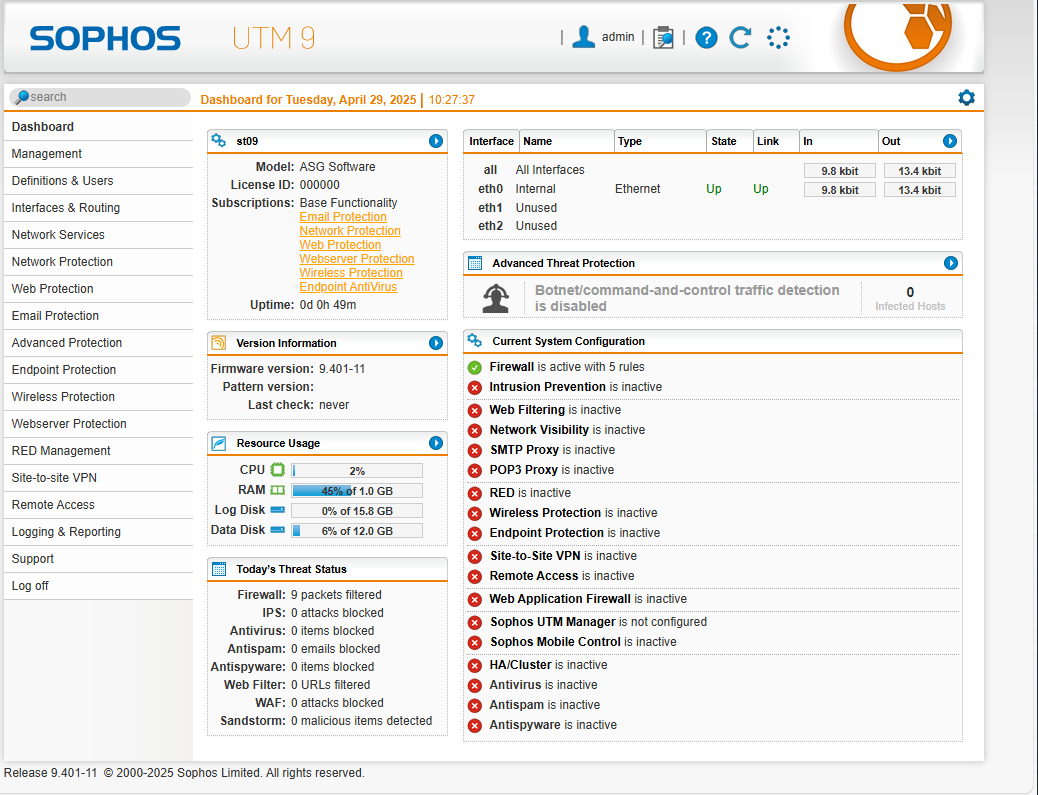Click the RAM usage bar
This screenshot has height=795, width=1038.
pos(357,491)
